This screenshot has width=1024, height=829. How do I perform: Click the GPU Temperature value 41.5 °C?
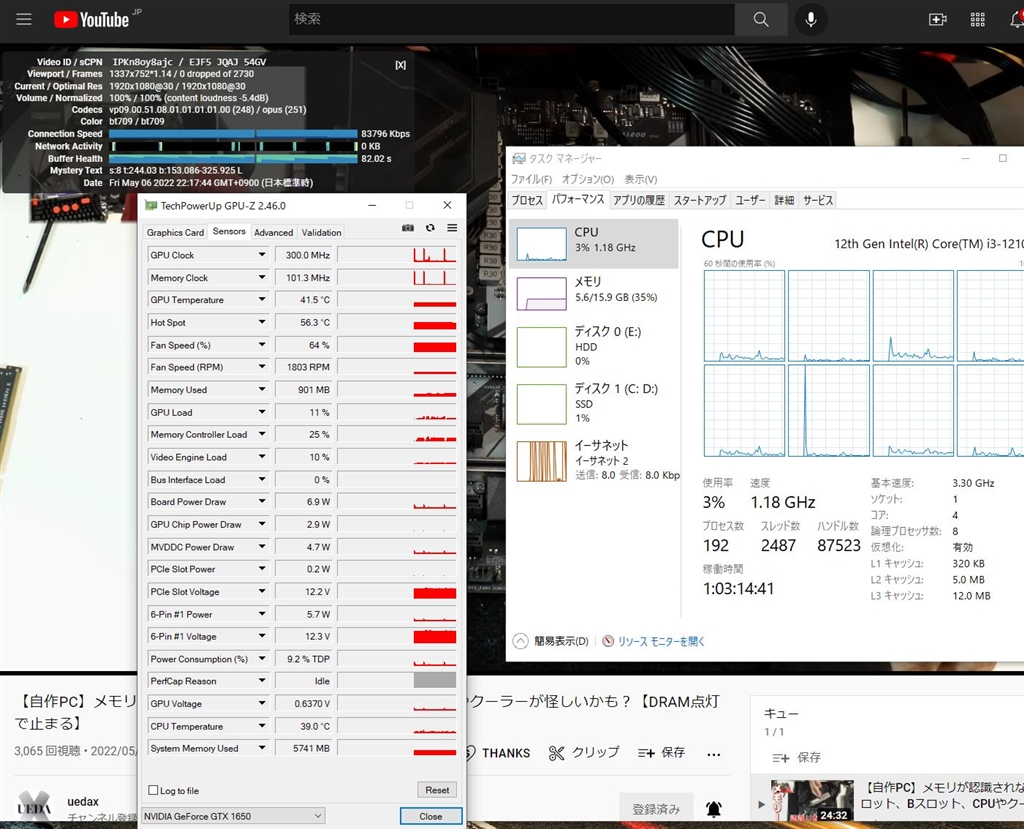coord(304,299)
